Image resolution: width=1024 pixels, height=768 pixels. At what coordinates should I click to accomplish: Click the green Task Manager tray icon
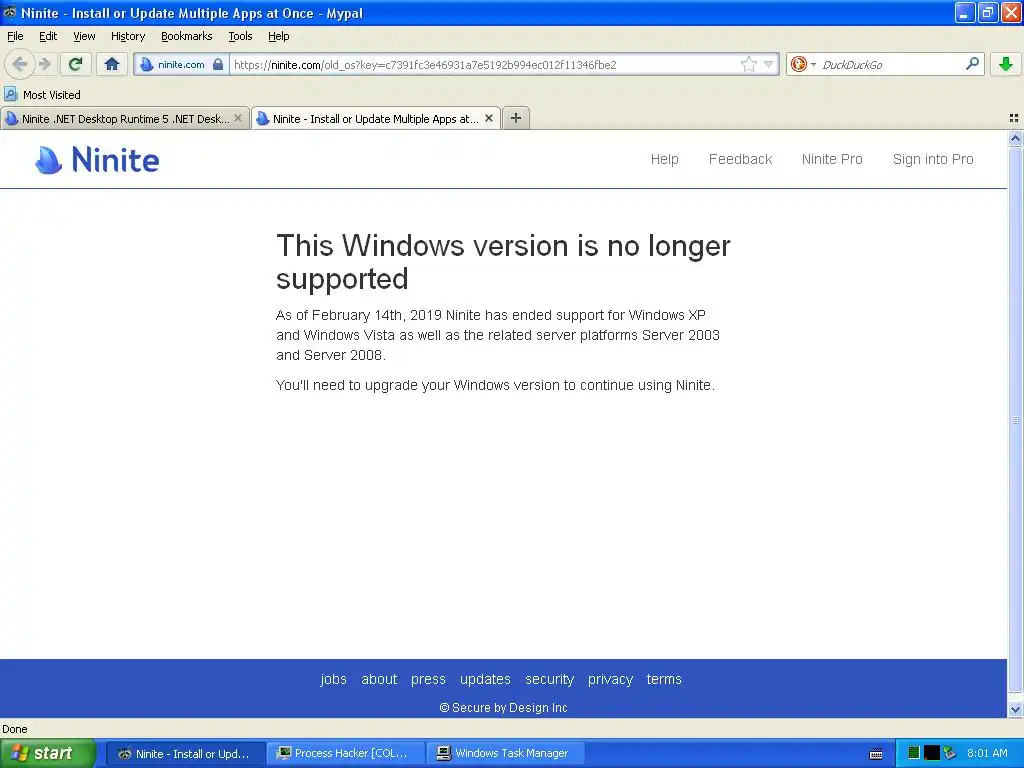click(x=914, y=753)
